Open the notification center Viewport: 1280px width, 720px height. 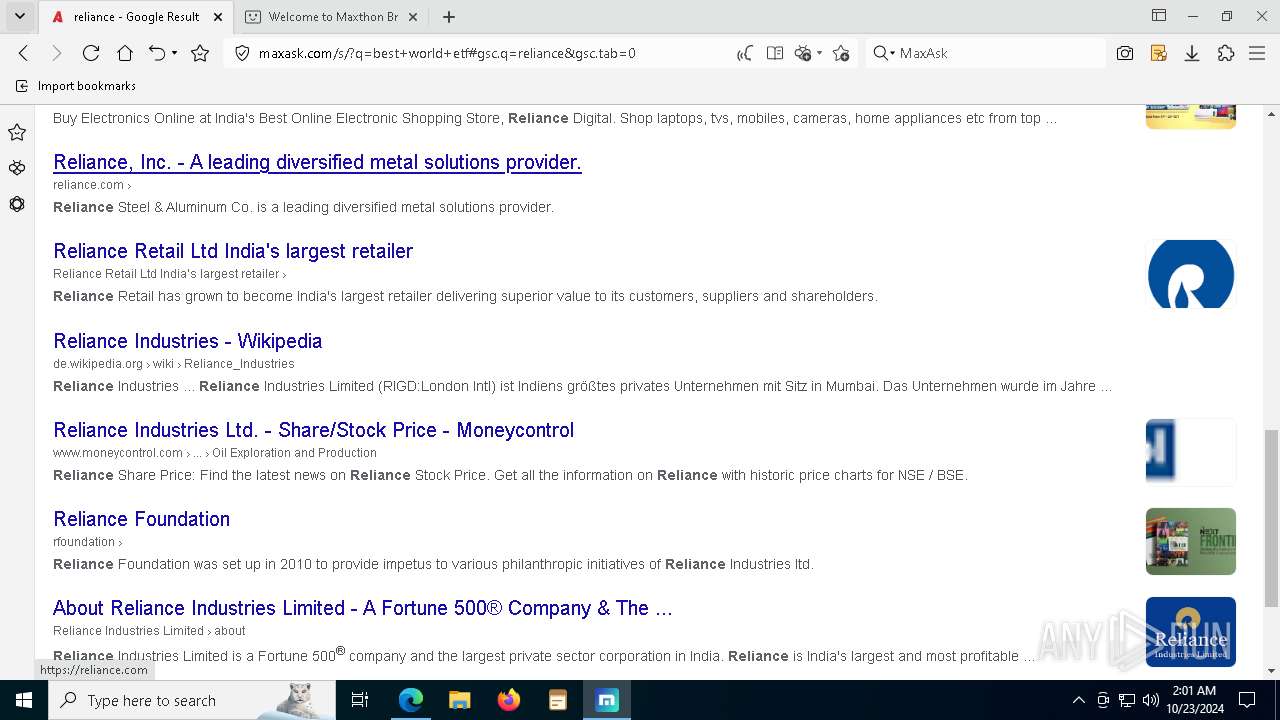coord(1247,700)
